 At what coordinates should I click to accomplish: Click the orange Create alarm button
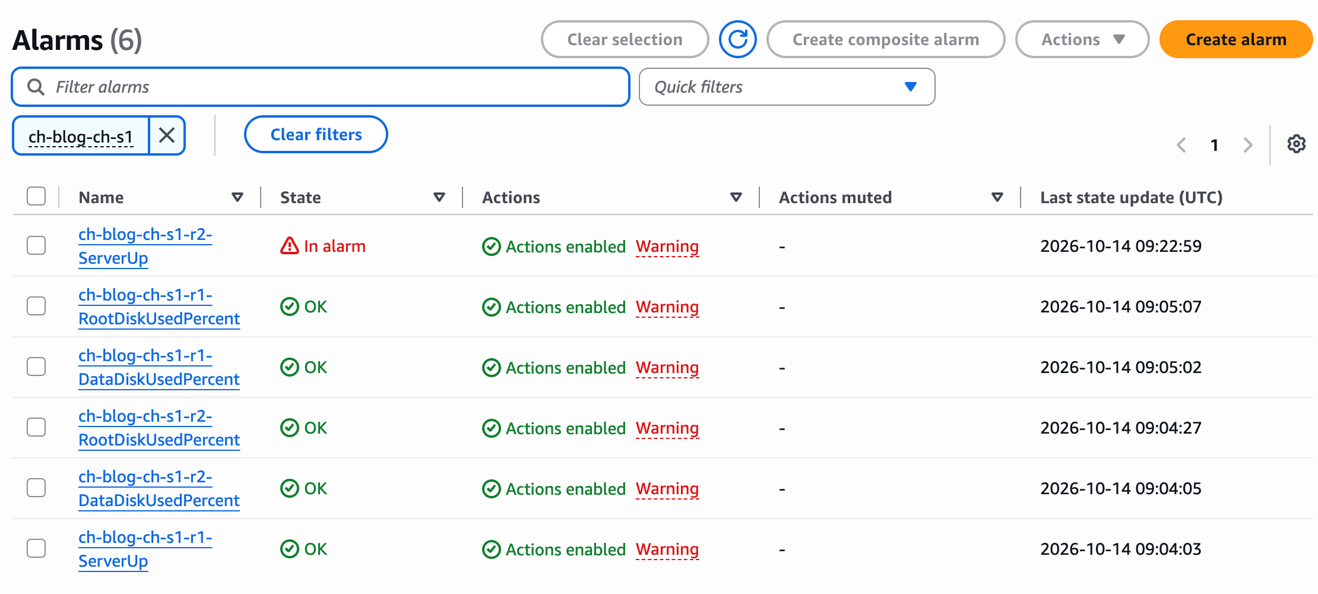1236,39
